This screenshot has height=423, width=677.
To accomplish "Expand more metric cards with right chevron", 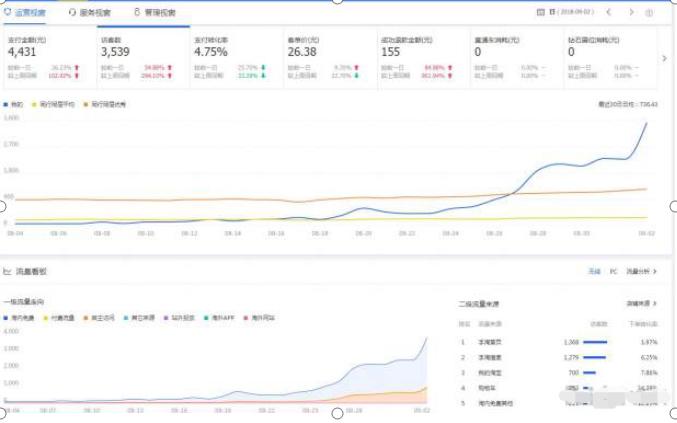I will tap(665, 58).
